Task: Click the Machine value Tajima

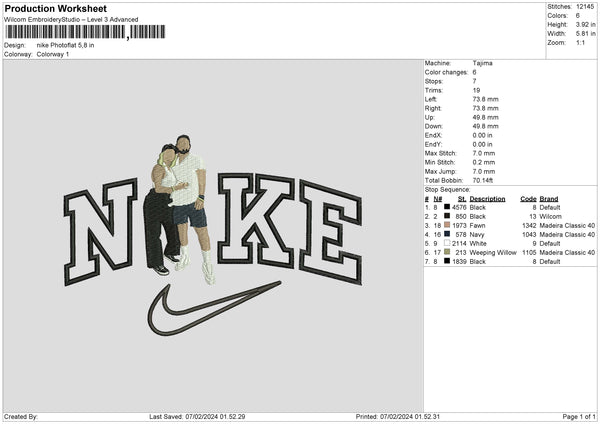Action: point(483,63)
